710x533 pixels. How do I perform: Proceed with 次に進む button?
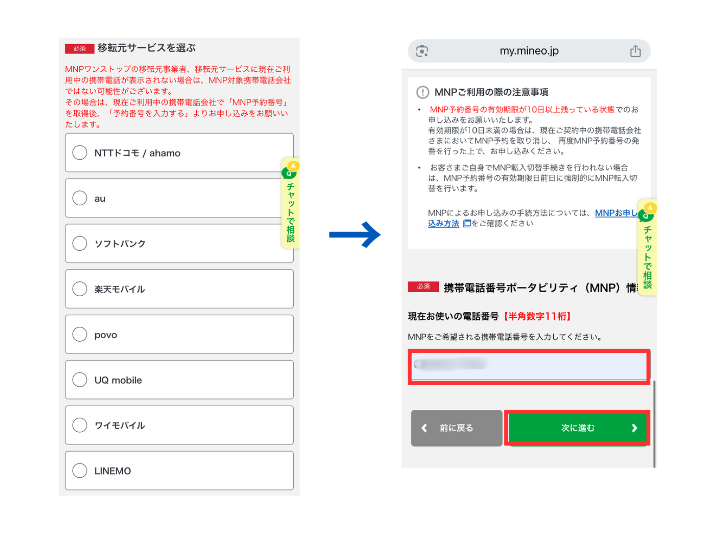(x=577, y=428)
